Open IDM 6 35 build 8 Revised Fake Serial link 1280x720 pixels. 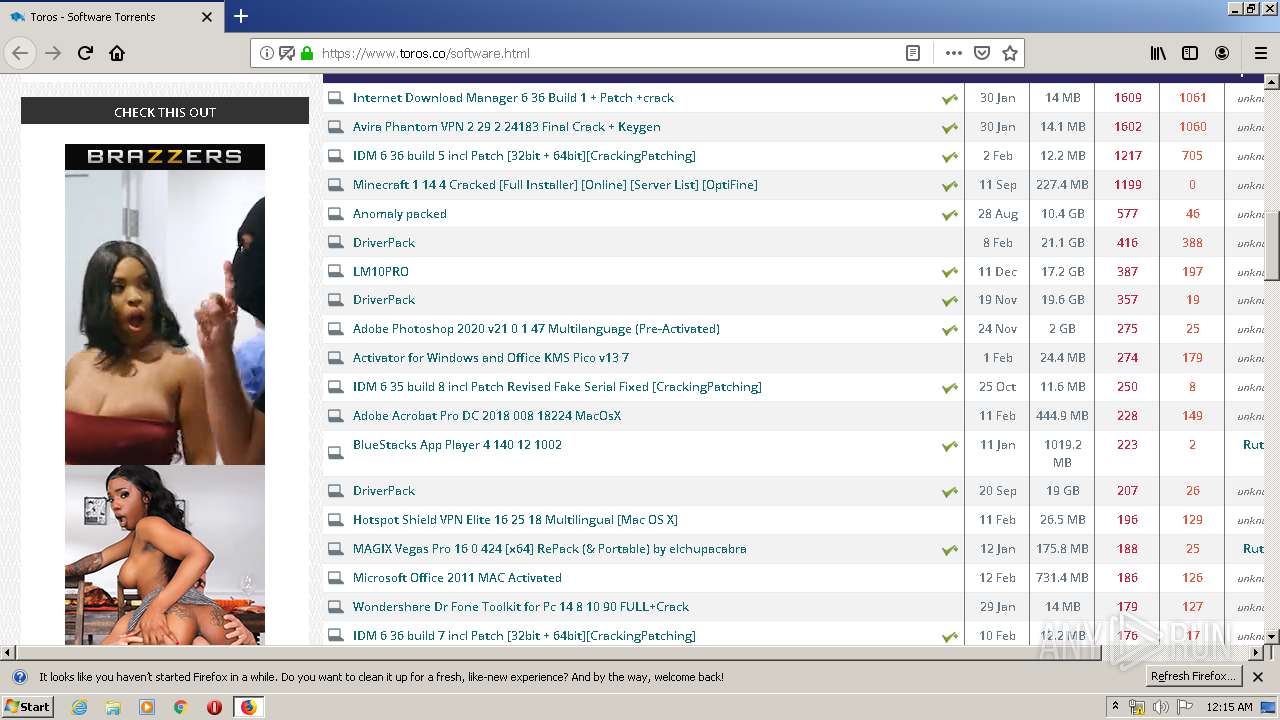click(557, 387)
